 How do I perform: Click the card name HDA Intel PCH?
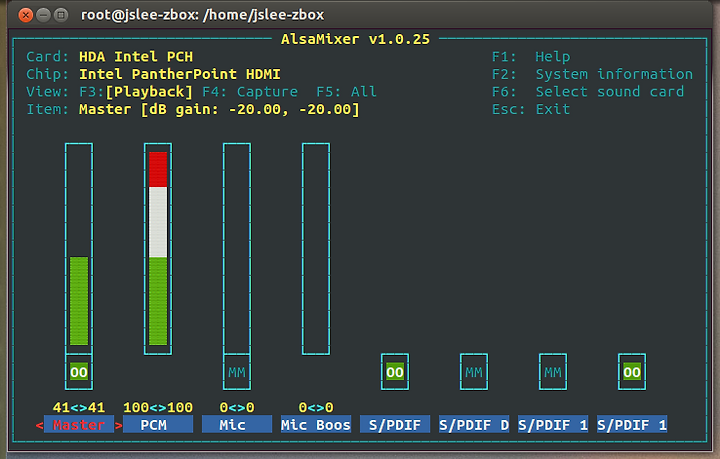click(x=136, y=56)
